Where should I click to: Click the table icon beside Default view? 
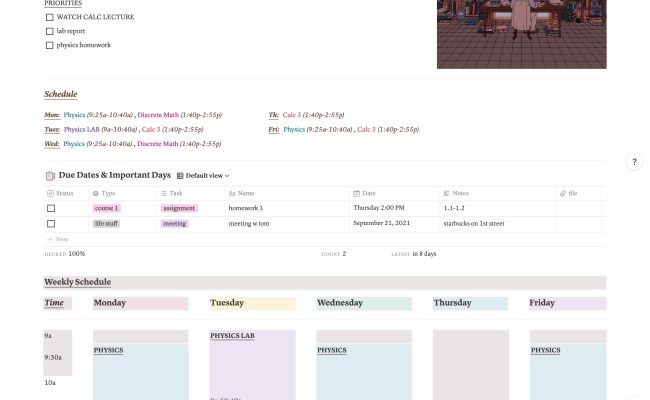[x=180, y=176]
